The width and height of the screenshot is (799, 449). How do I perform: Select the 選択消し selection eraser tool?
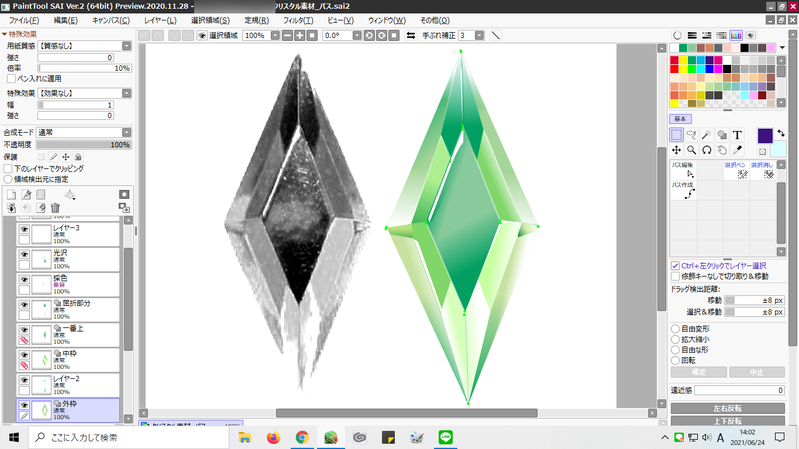tap(762, 170)
